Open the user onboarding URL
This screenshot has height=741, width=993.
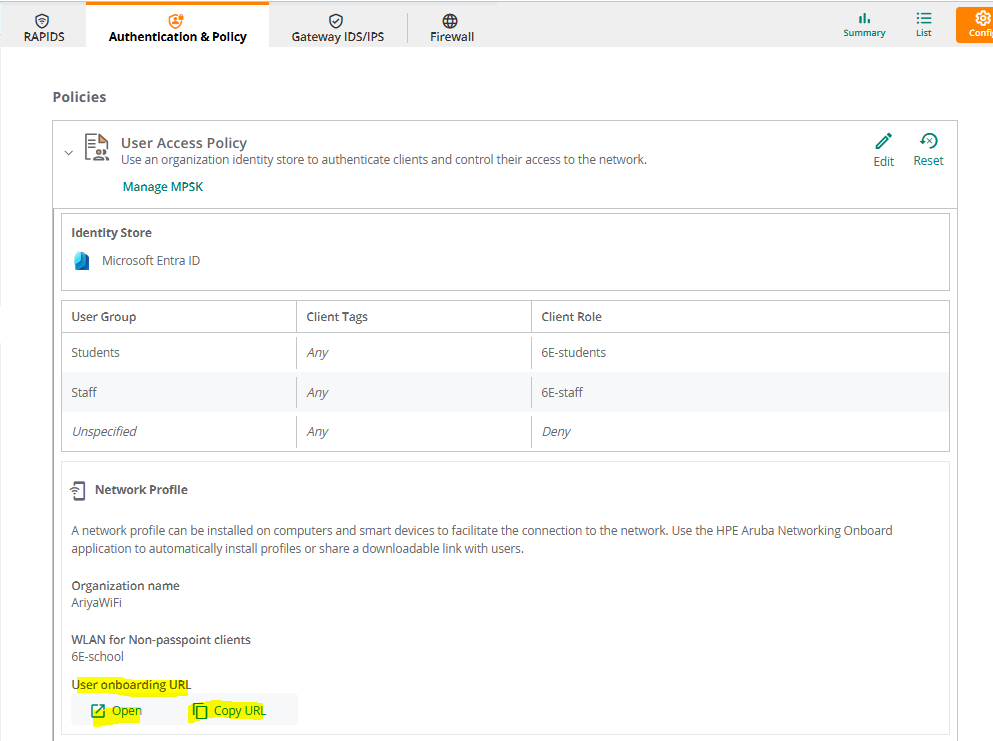117,711
